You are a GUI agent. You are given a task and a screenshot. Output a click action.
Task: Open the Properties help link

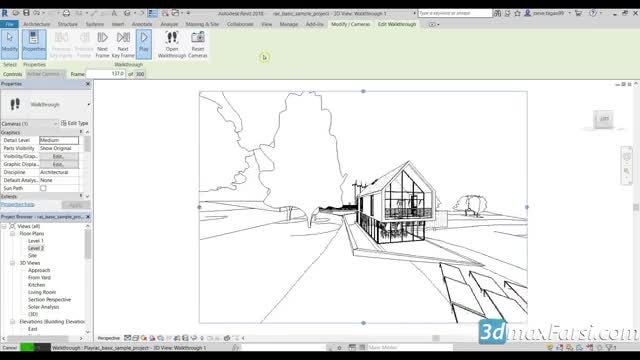coord(18,204)
